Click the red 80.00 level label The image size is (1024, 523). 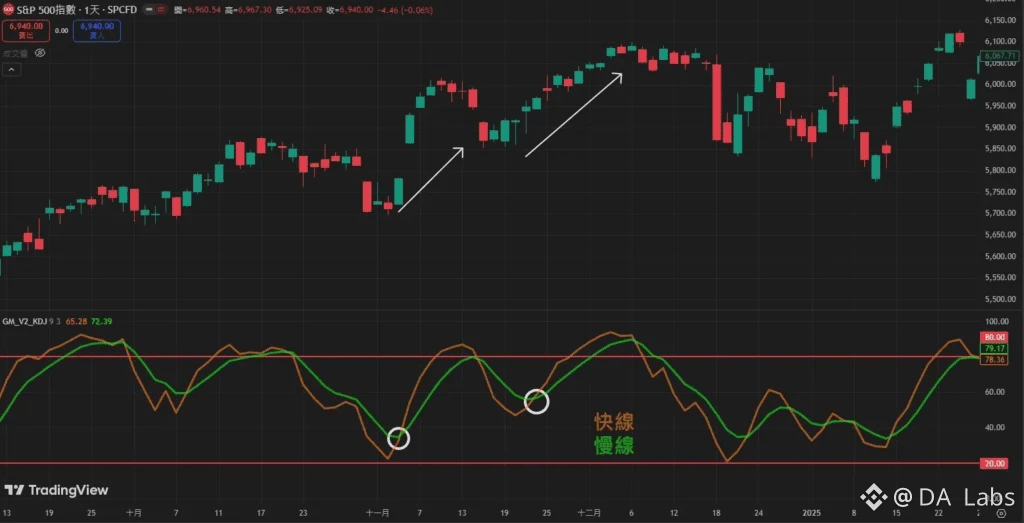(x=994, y=338)
